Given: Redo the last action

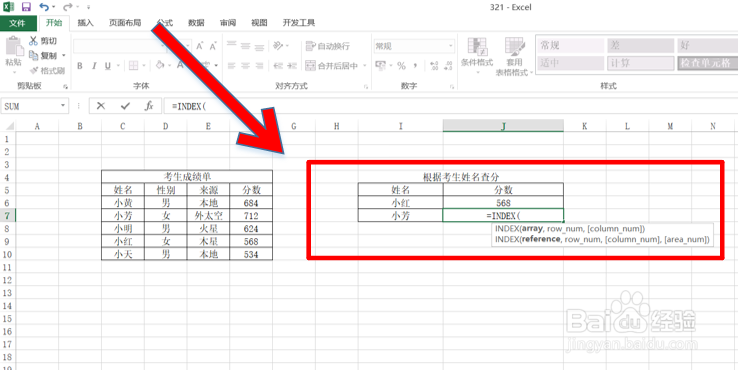Looking at the screenshot, I should (67, 7).
